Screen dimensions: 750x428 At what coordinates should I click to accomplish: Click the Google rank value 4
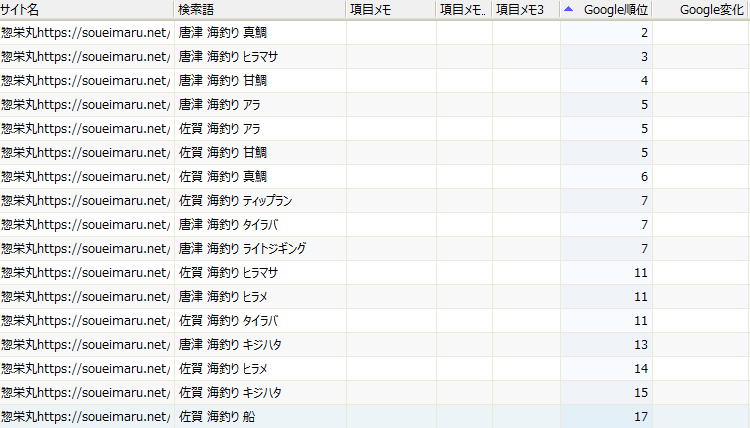(644, 80)
